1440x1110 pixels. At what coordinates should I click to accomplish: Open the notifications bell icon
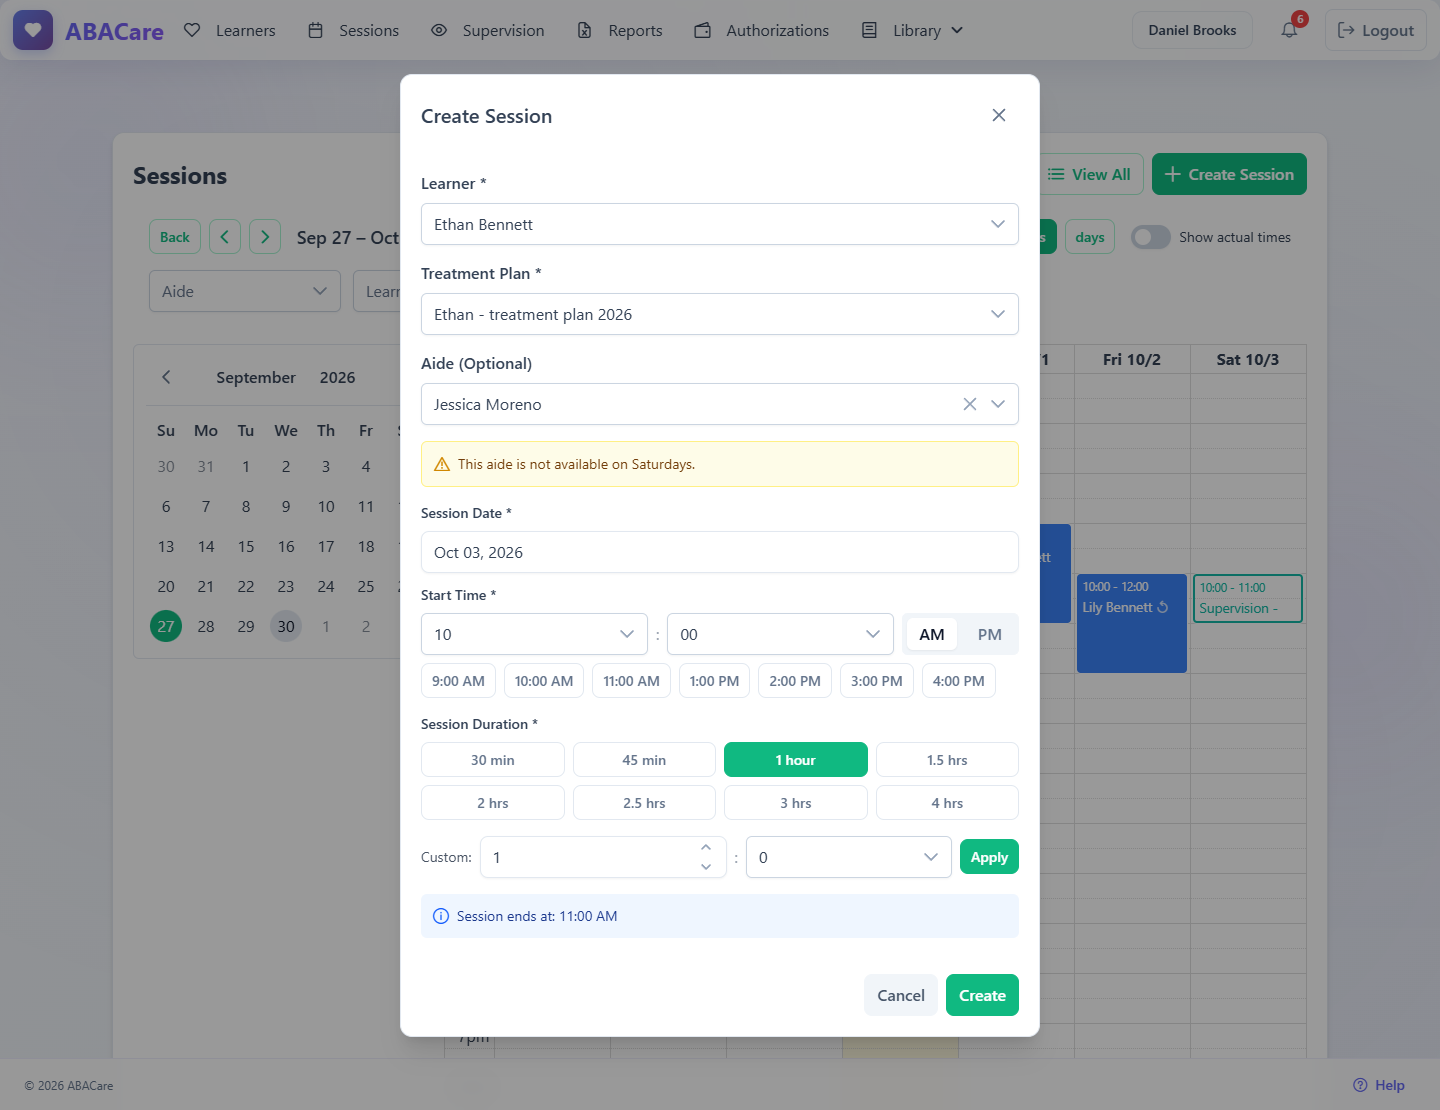[x=1289, y=30]
